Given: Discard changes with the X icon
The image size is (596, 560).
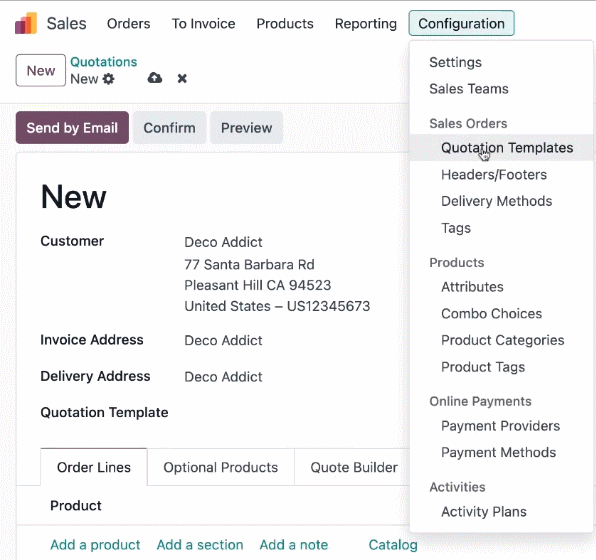Looking at the screenshot, I should coord(182,79).
